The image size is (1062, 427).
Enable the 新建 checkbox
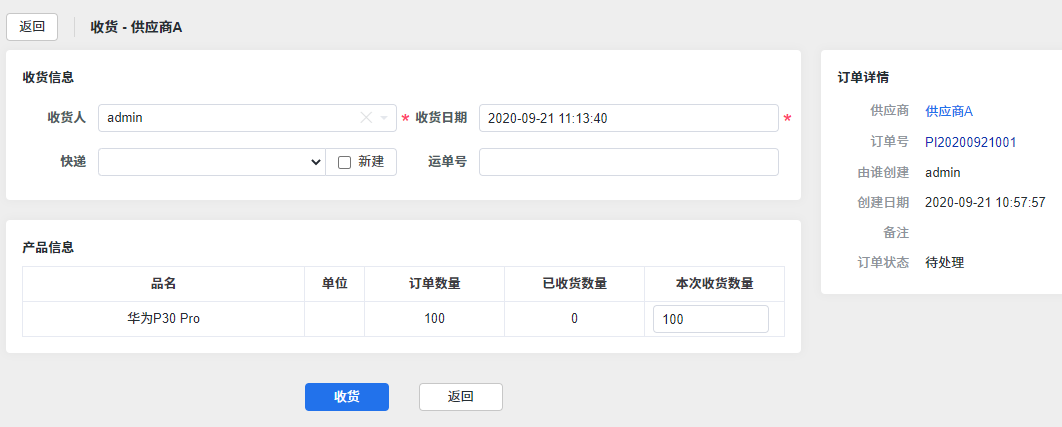(x=345, y=162)
